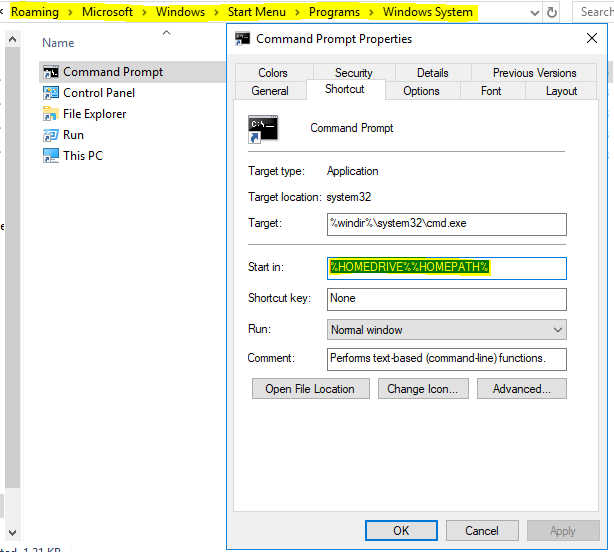Image resolution: width=614 pixels, height=552 pixels.
Task: Click the Shortcut key field
Action: coord(446,299)
